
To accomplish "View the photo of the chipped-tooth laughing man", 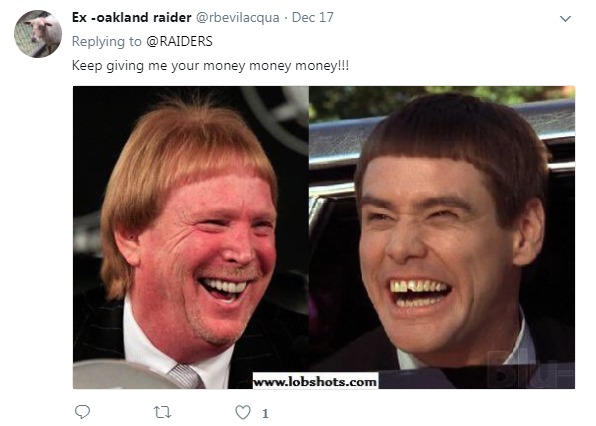I will (442, 237).
